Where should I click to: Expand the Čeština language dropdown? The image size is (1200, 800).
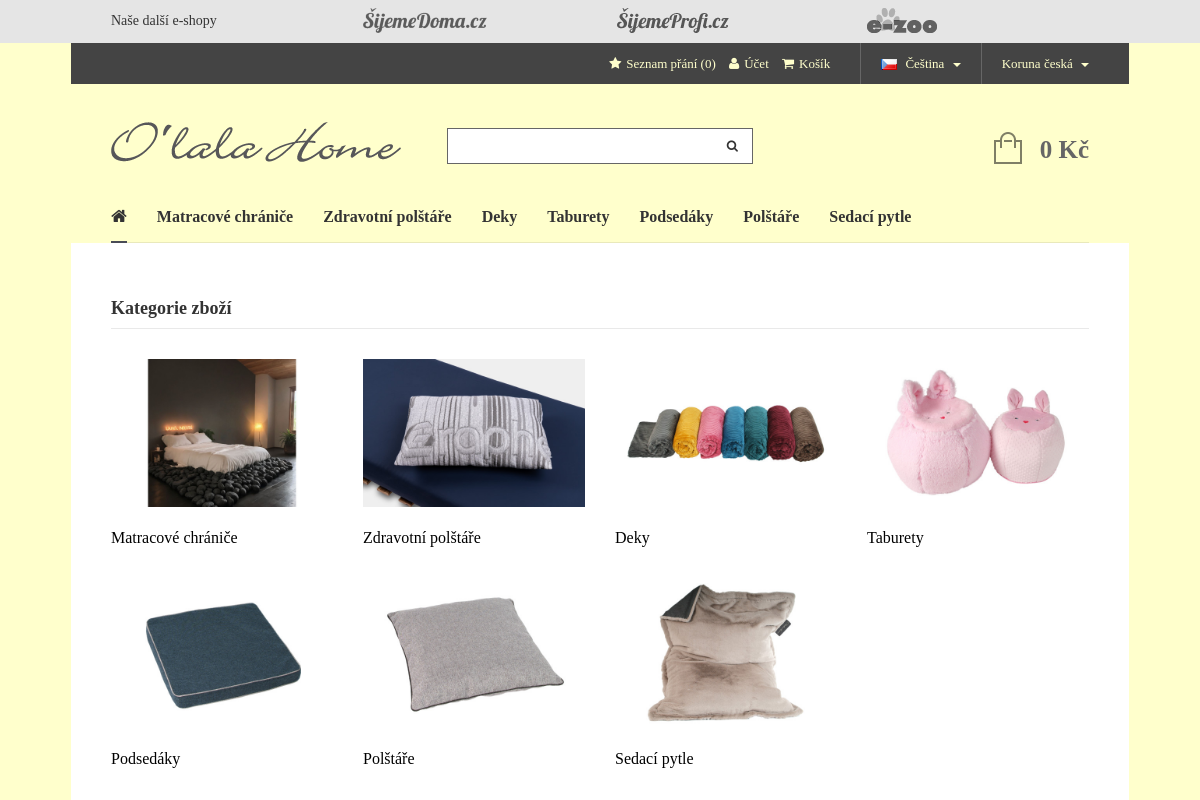[x=921, y=63]
